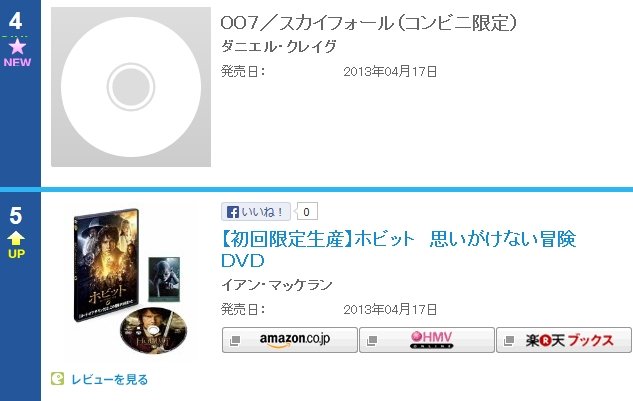This screenshot has height=401, width=633.
Task: Open the amazon.co.jp purchase button
Action: (289, 340)
